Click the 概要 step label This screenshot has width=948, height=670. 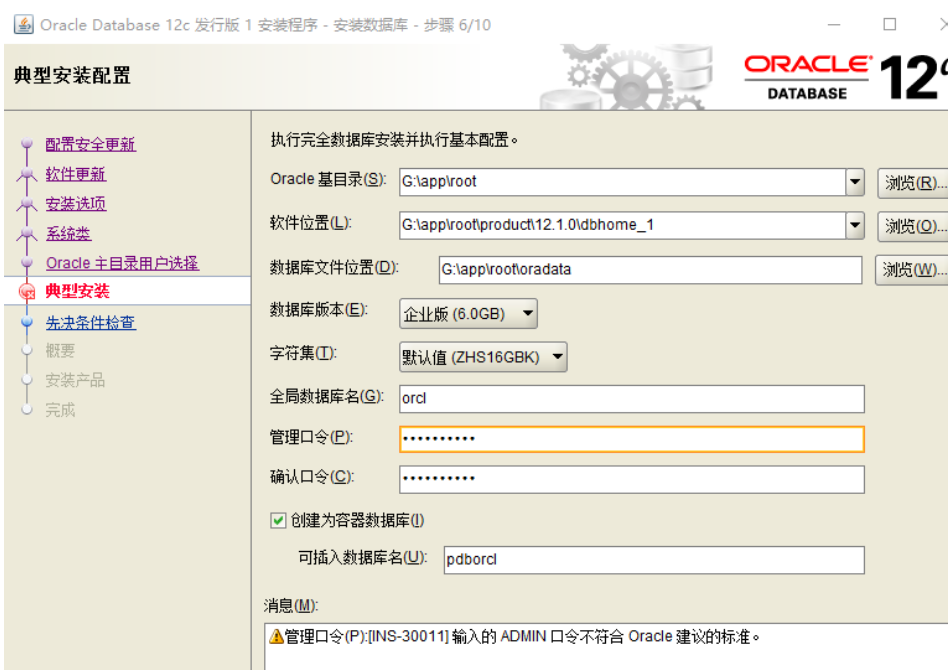click(60, 351)
